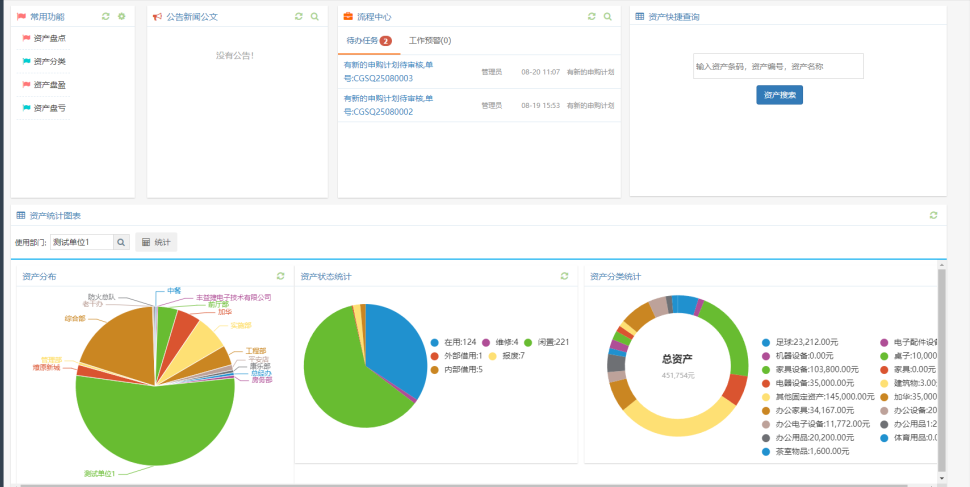Viewport: 970px width, 487px height.
Task: Focus the asset barcode search field
Action: click(x=778, y=66)
